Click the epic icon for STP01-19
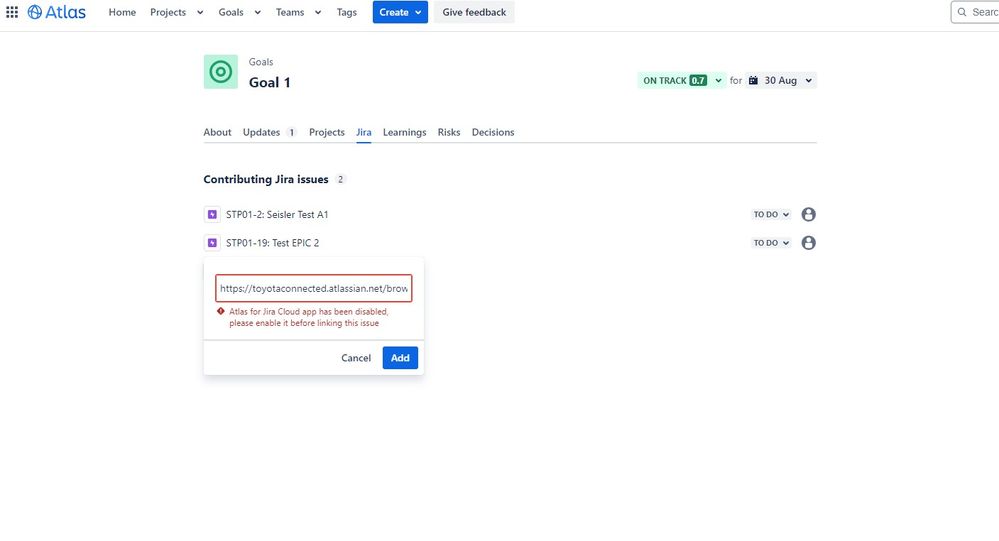This screenshot has height=541, width=999. [x=212, y=243]
